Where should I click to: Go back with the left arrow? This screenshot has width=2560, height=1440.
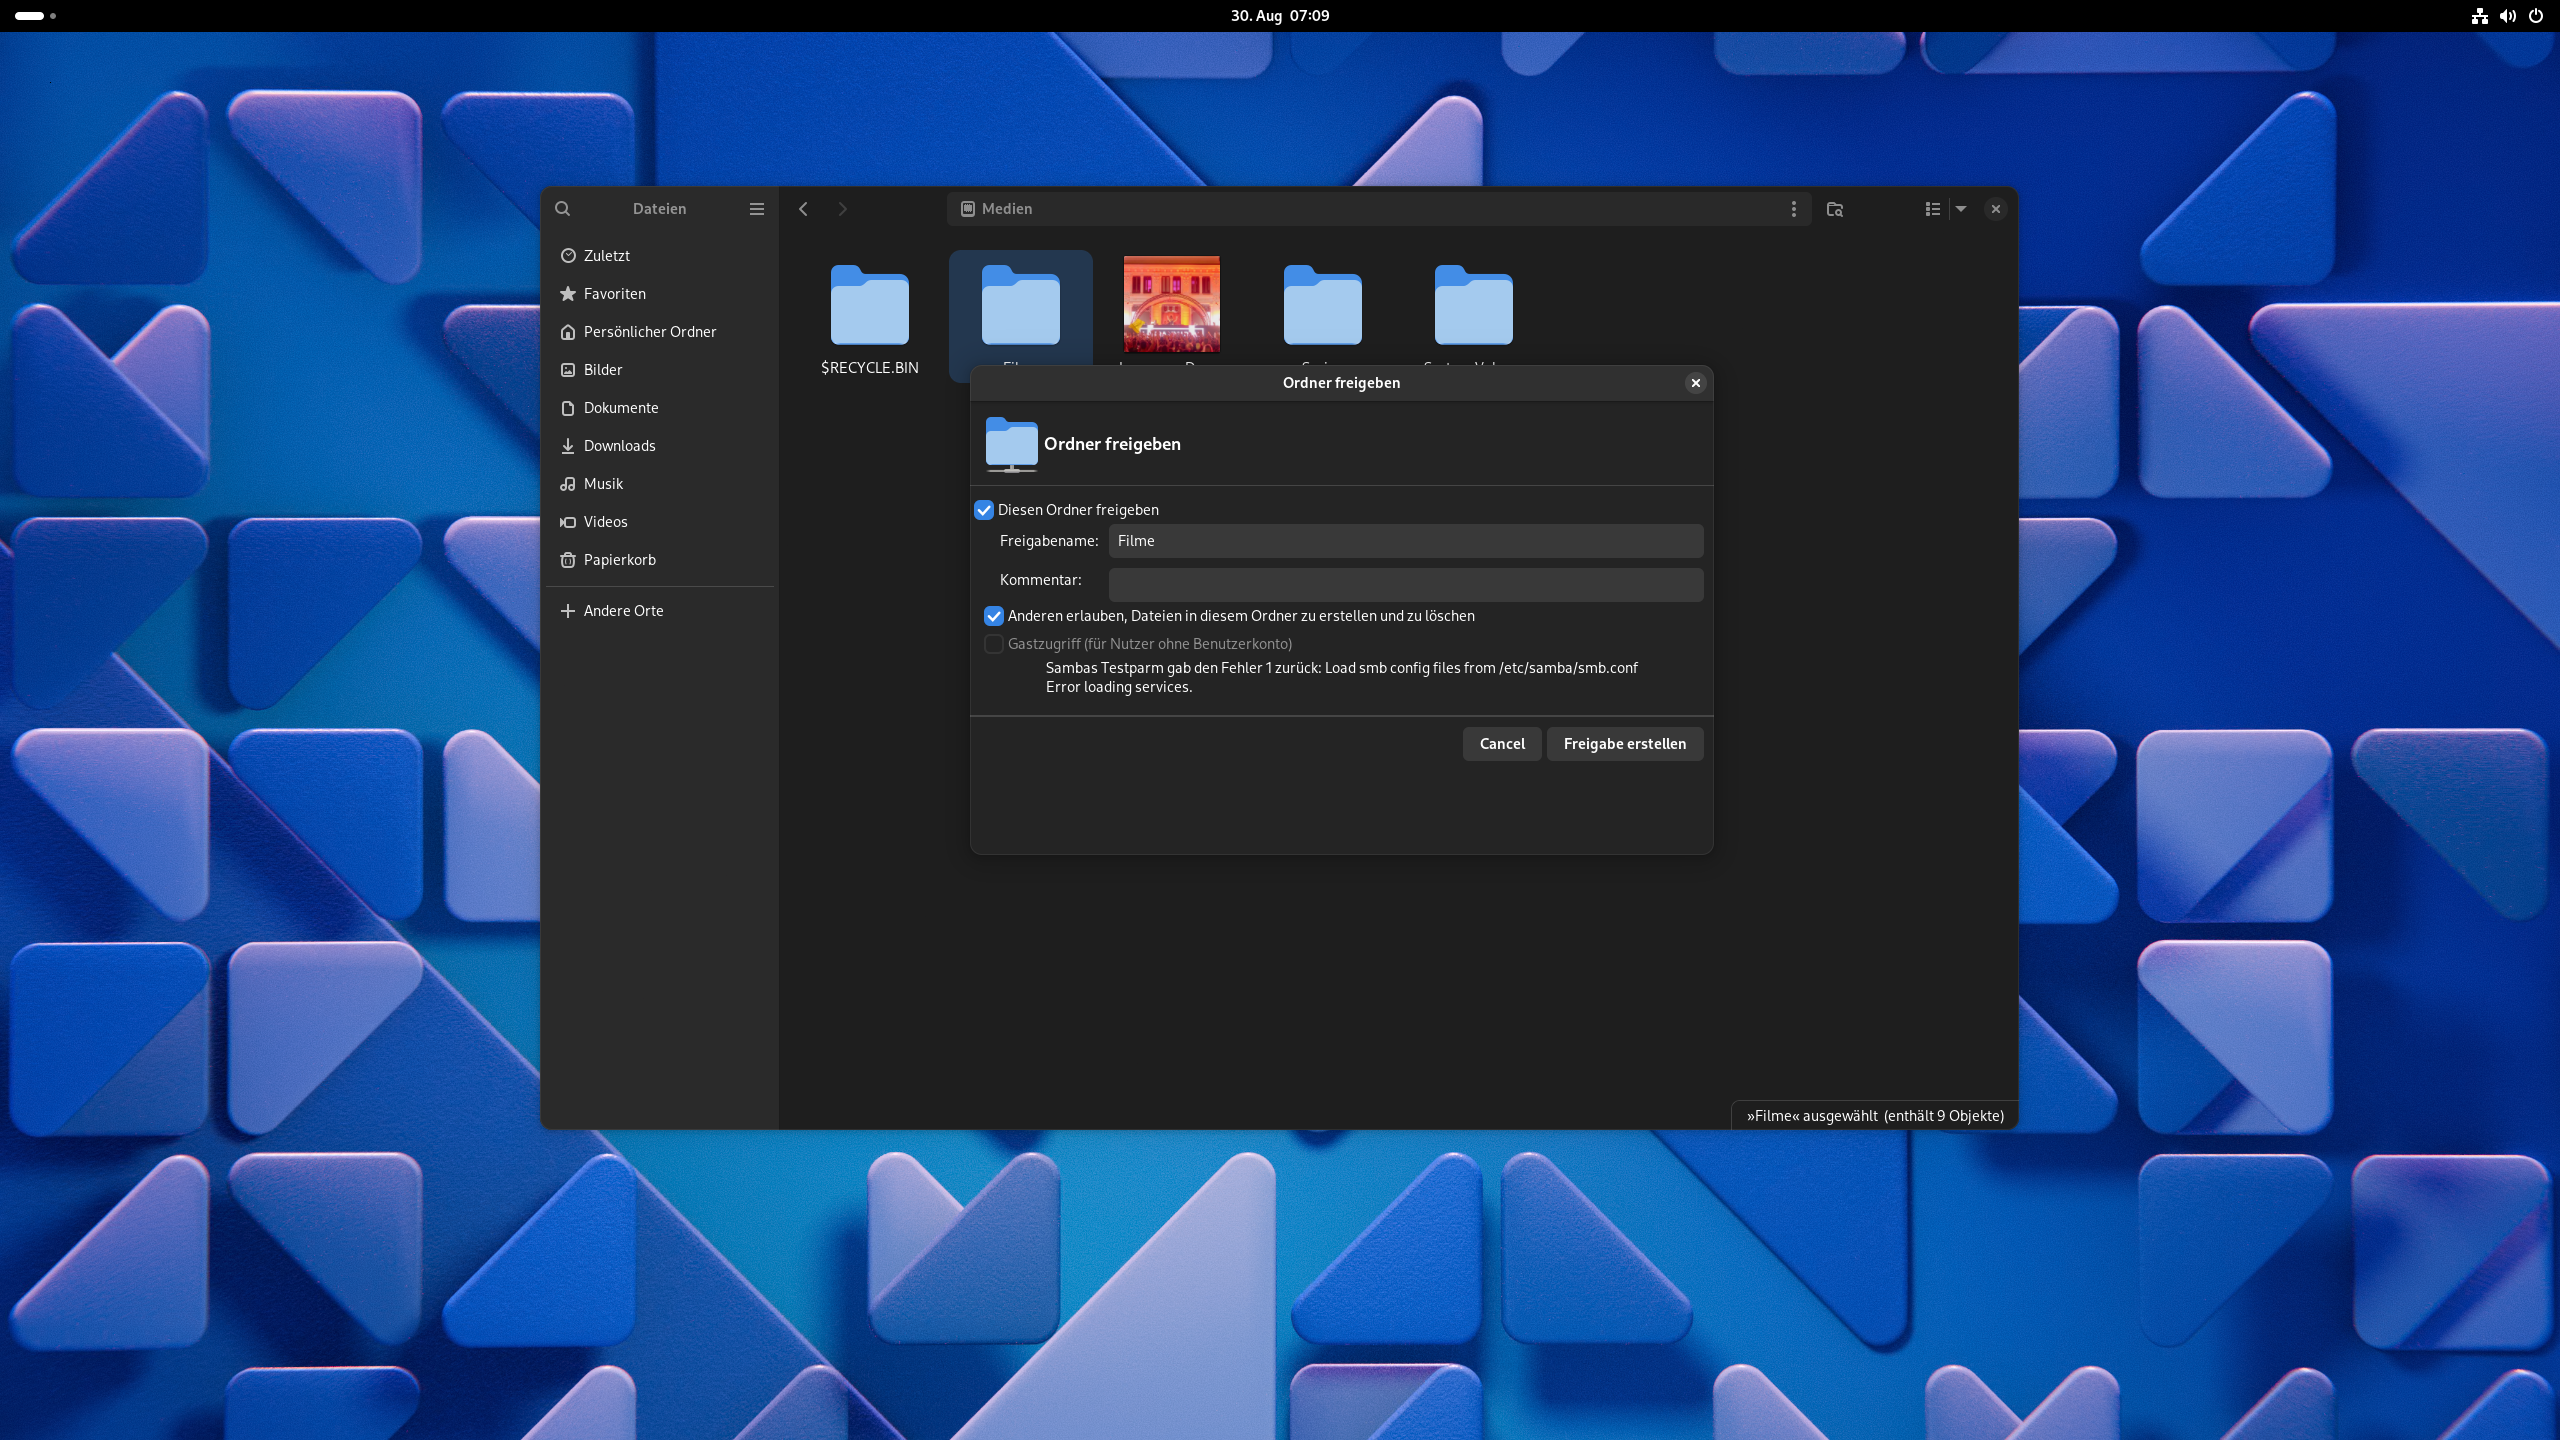(x=803, y=209)
